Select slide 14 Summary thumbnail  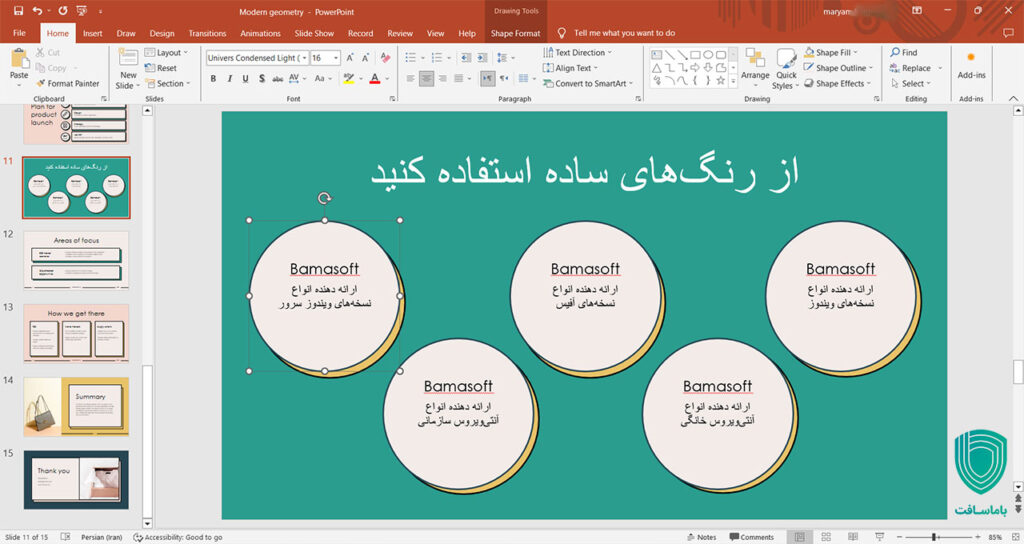pyautogui.click(x=76, y=406)
